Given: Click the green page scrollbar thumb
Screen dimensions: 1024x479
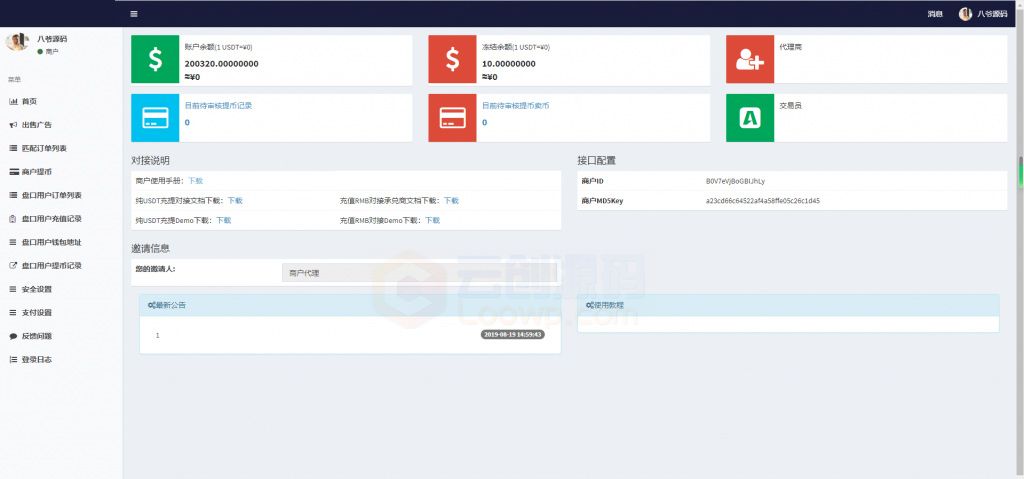Looking at the screenshot, I should 1021,171.
